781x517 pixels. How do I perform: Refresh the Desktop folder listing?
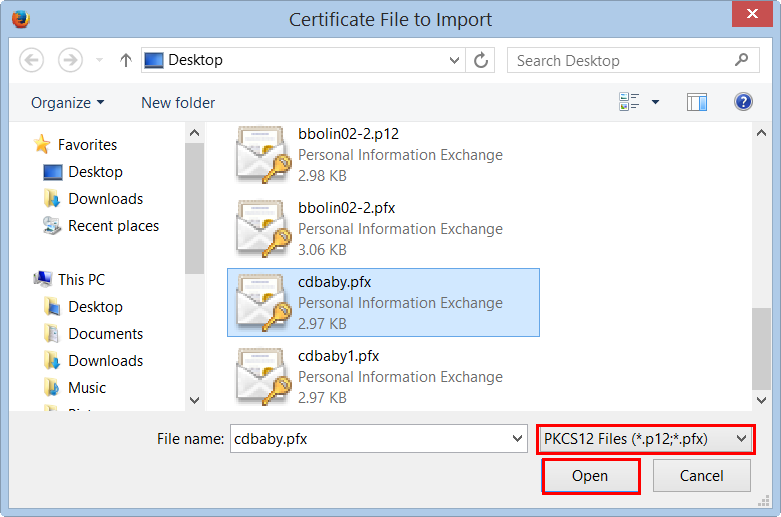point(481,60)
